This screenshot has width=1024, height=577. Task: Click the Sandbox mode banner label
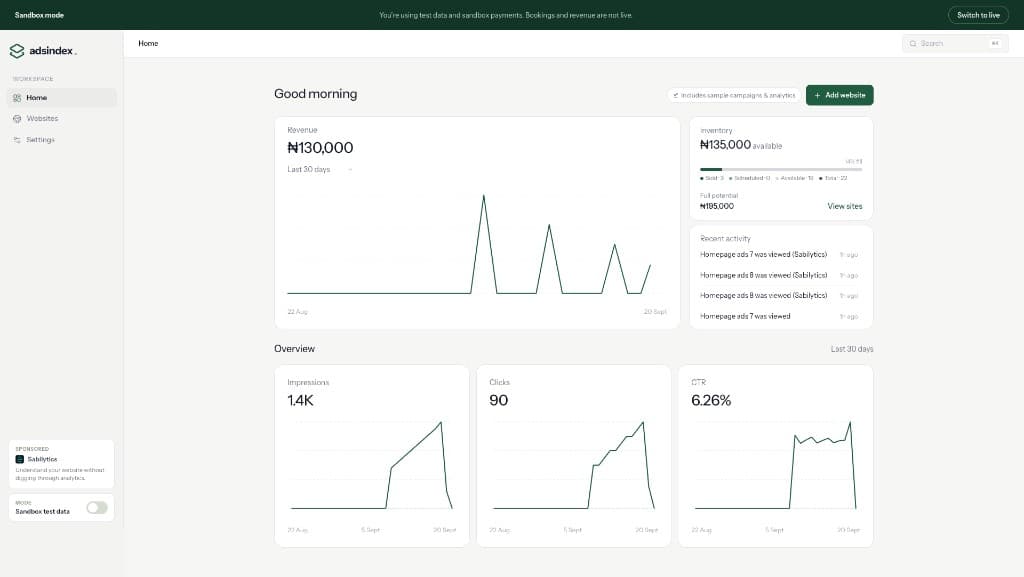click(39, 15)
